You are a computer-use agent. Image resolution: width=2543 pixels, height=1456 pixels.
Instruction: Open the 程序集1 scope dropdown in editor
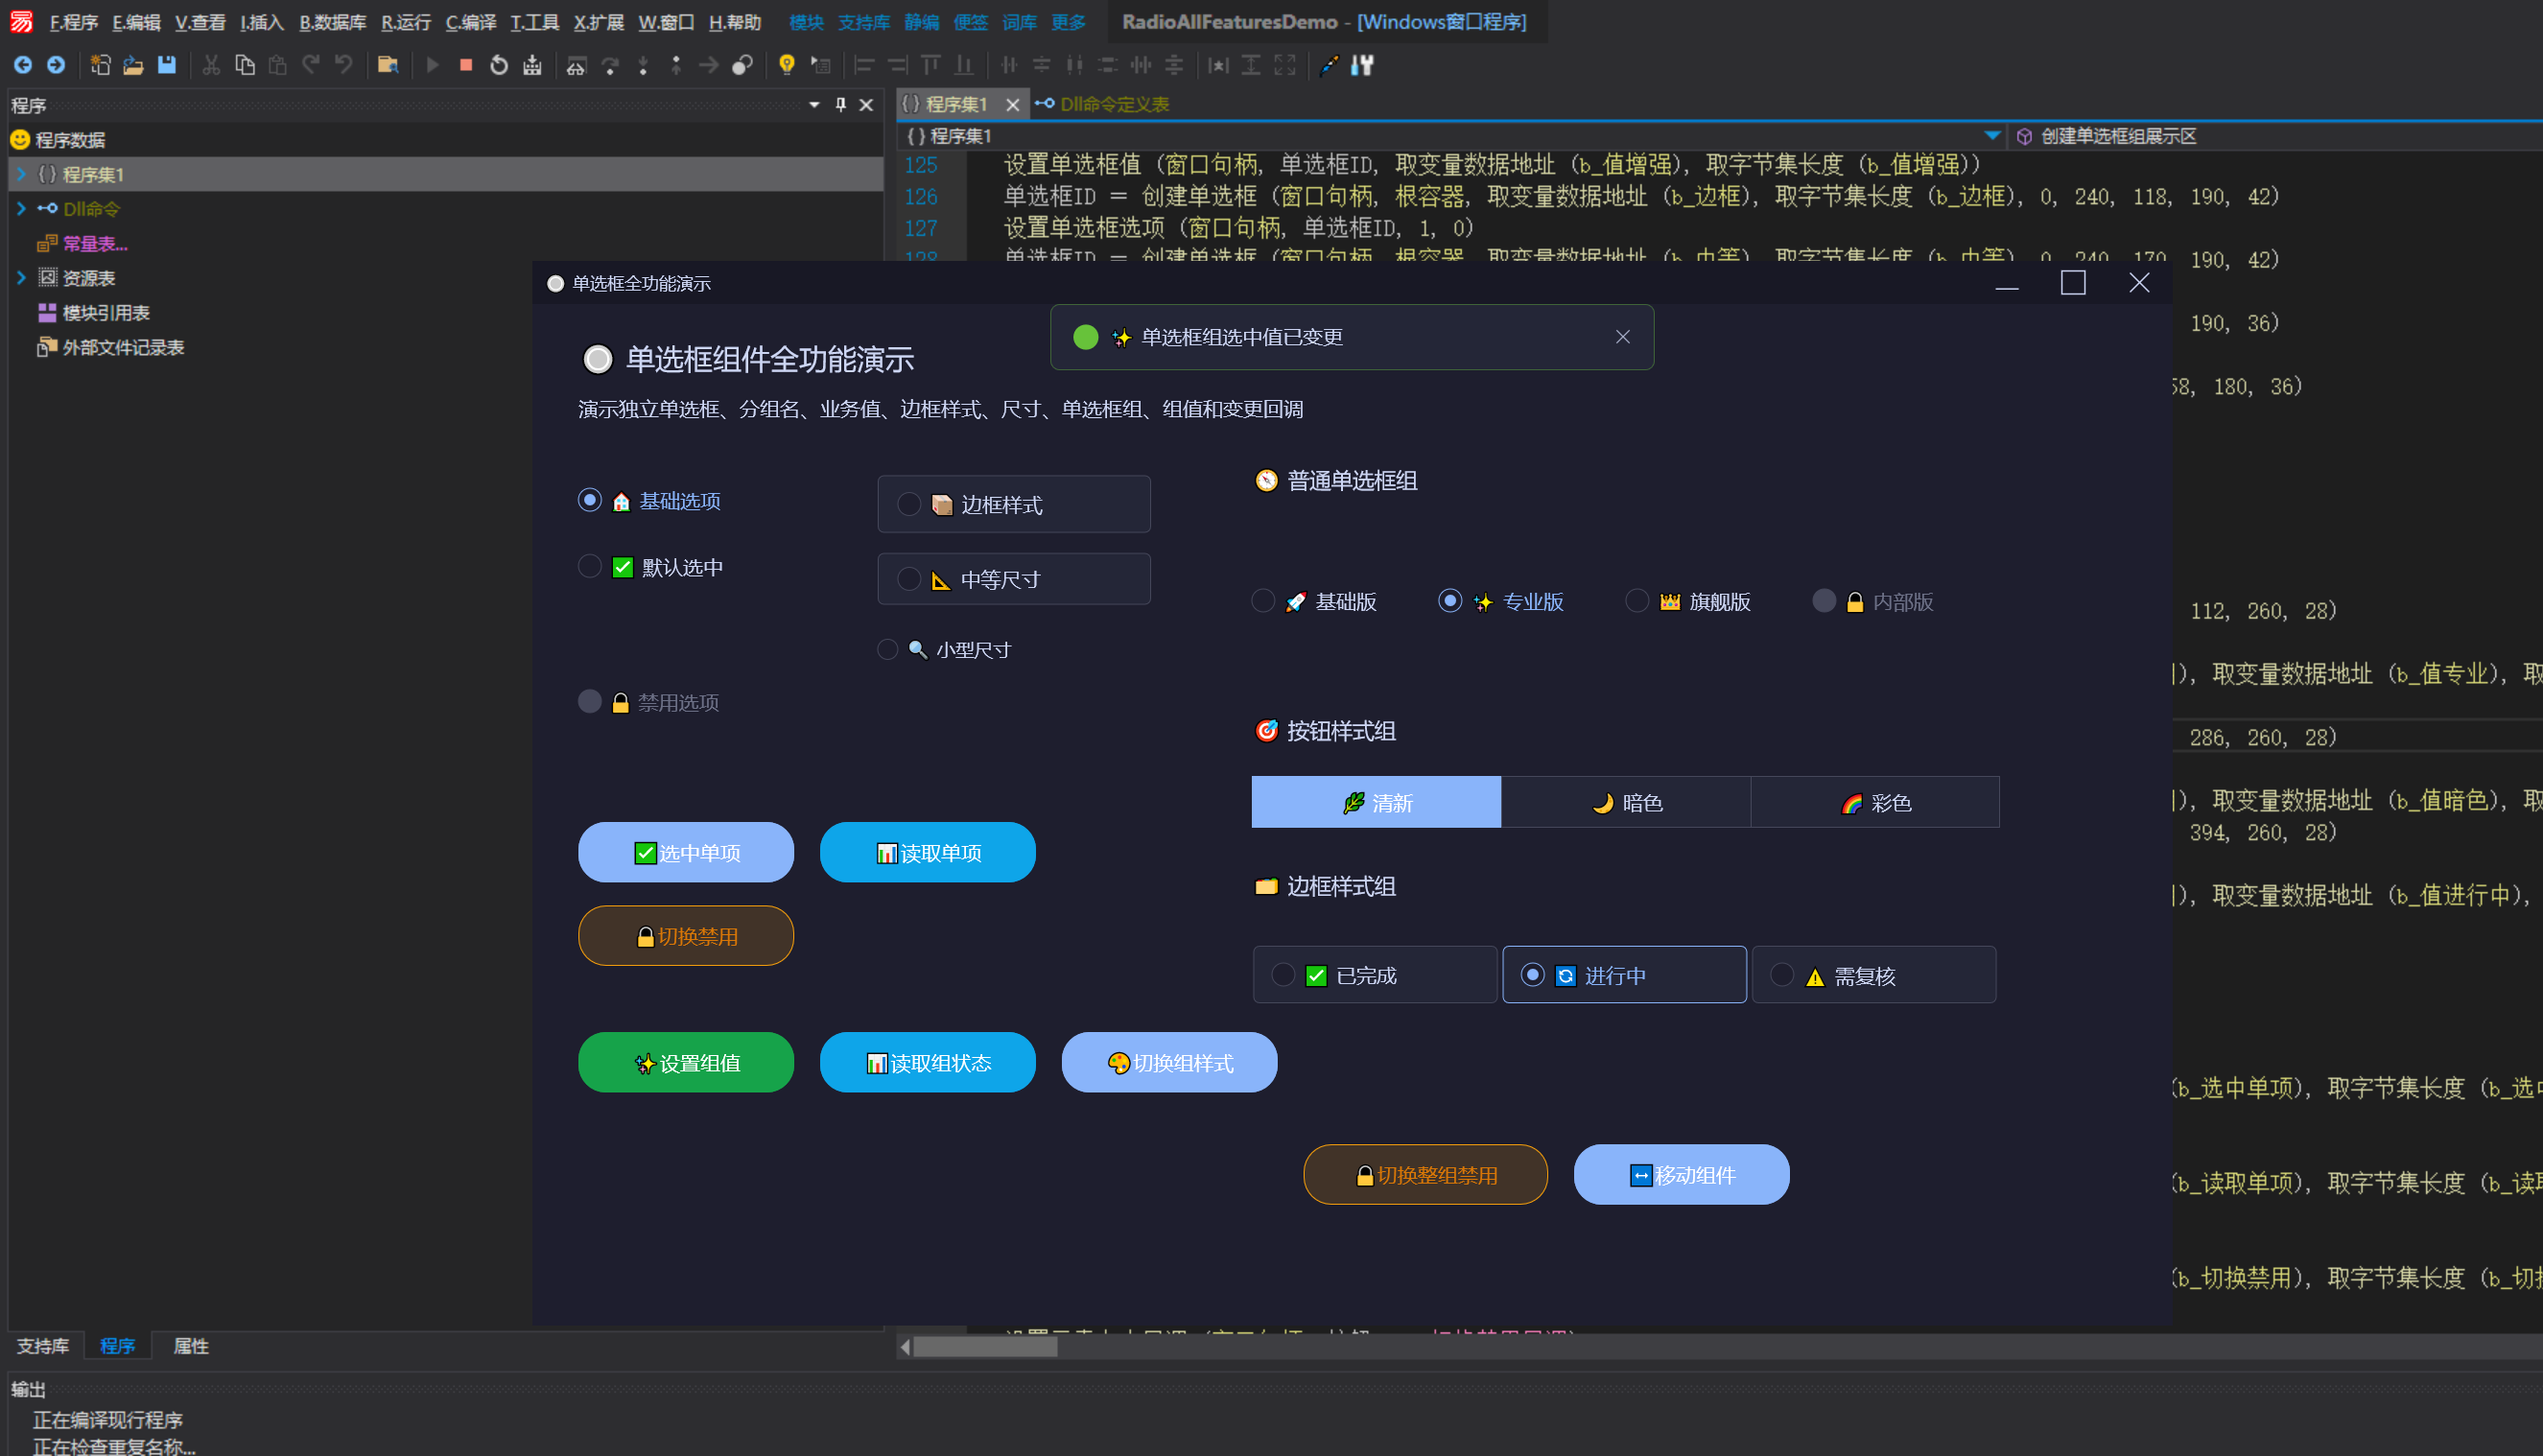[x=1992, y=135]
